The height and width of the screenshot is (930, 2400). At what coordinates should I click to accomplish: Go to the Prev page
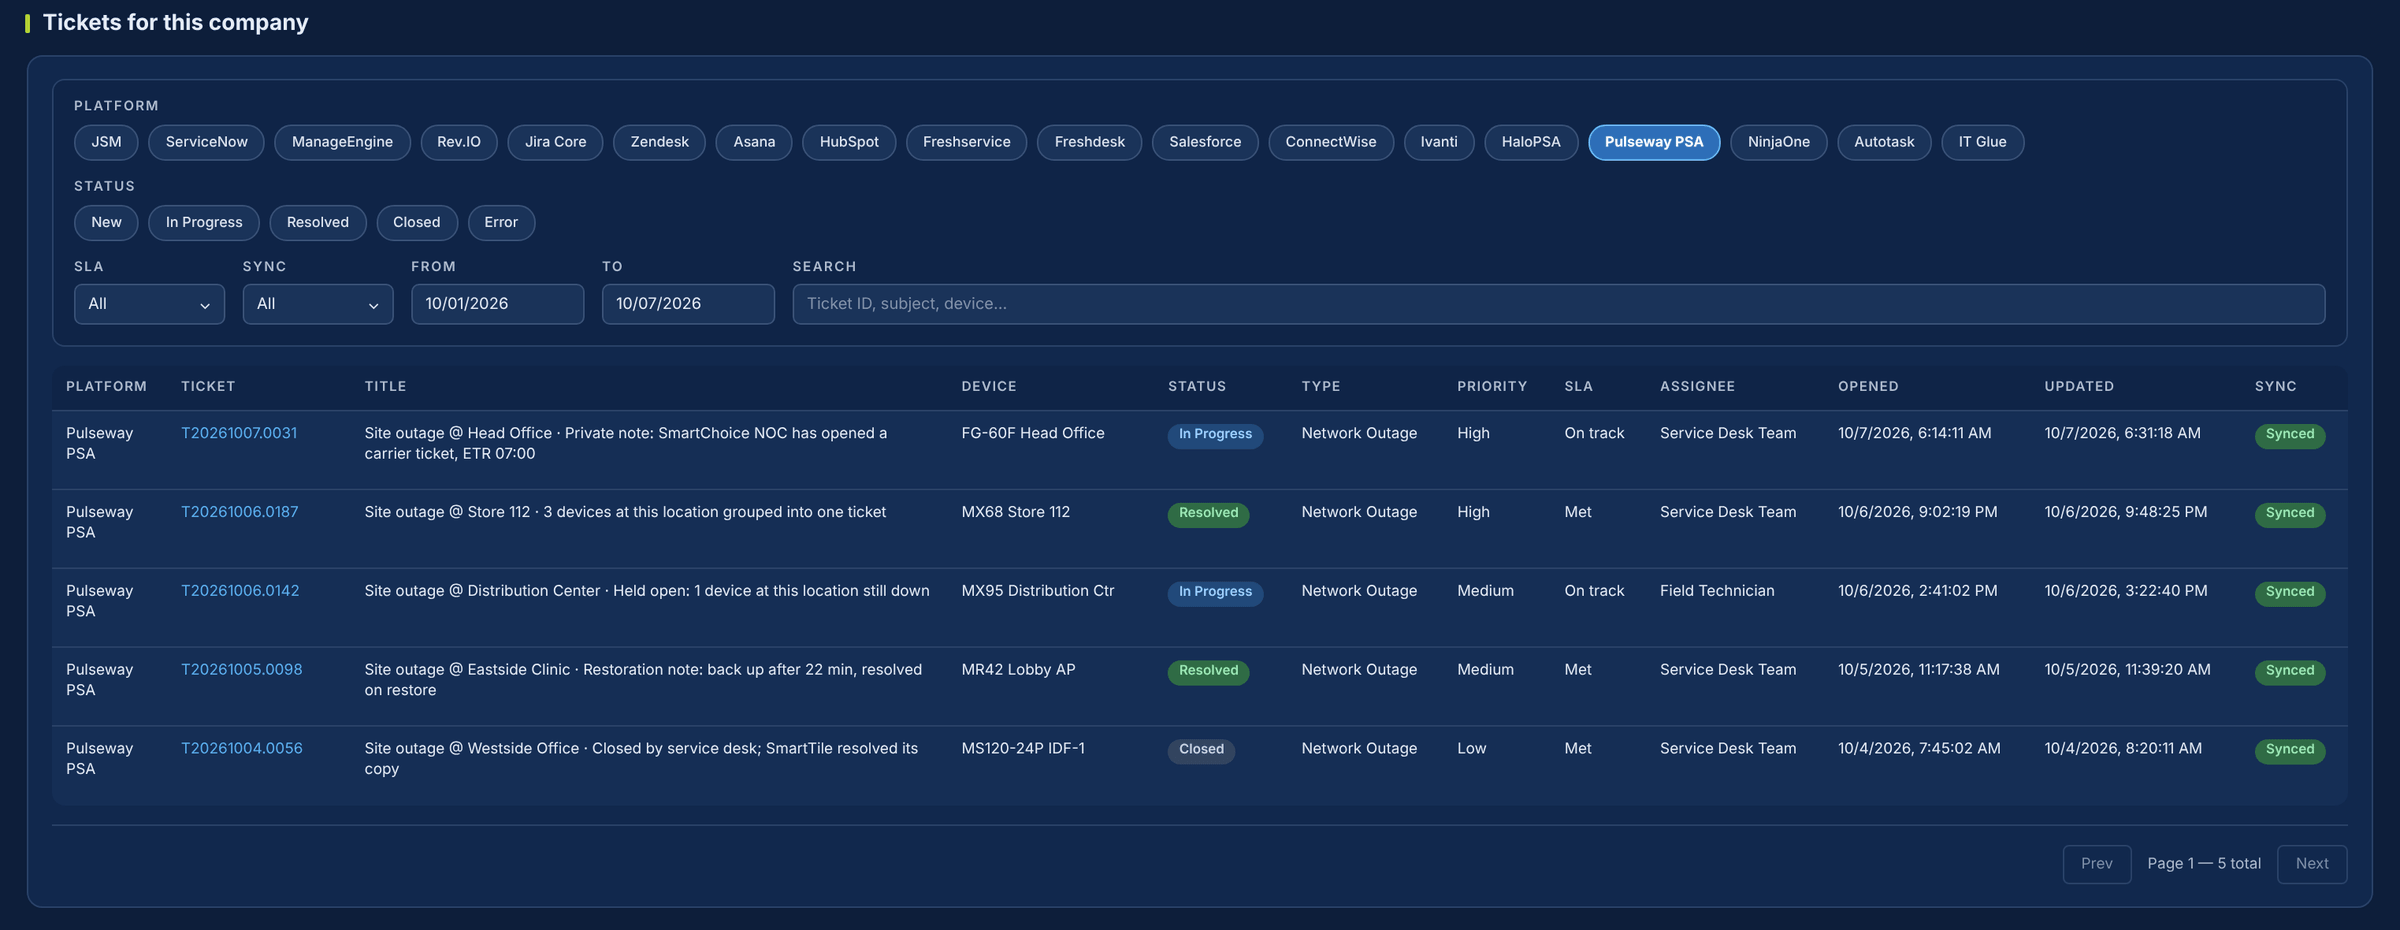[2097, 864]
